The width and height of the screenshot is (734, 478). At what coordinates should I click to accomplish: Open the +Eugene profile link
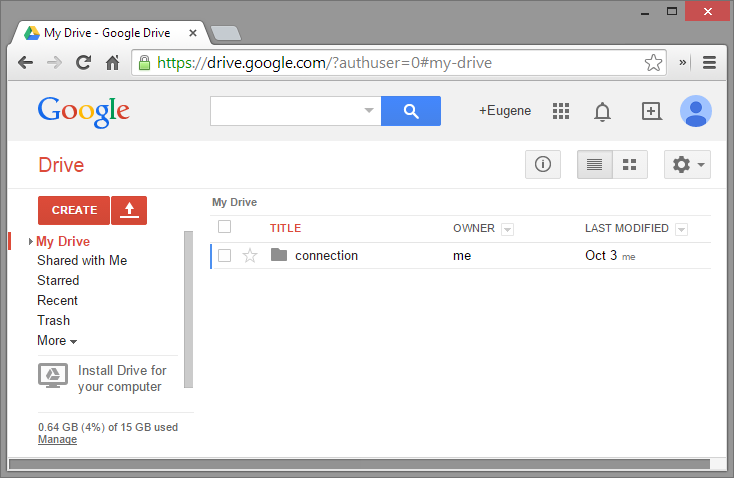coord(505,110)
